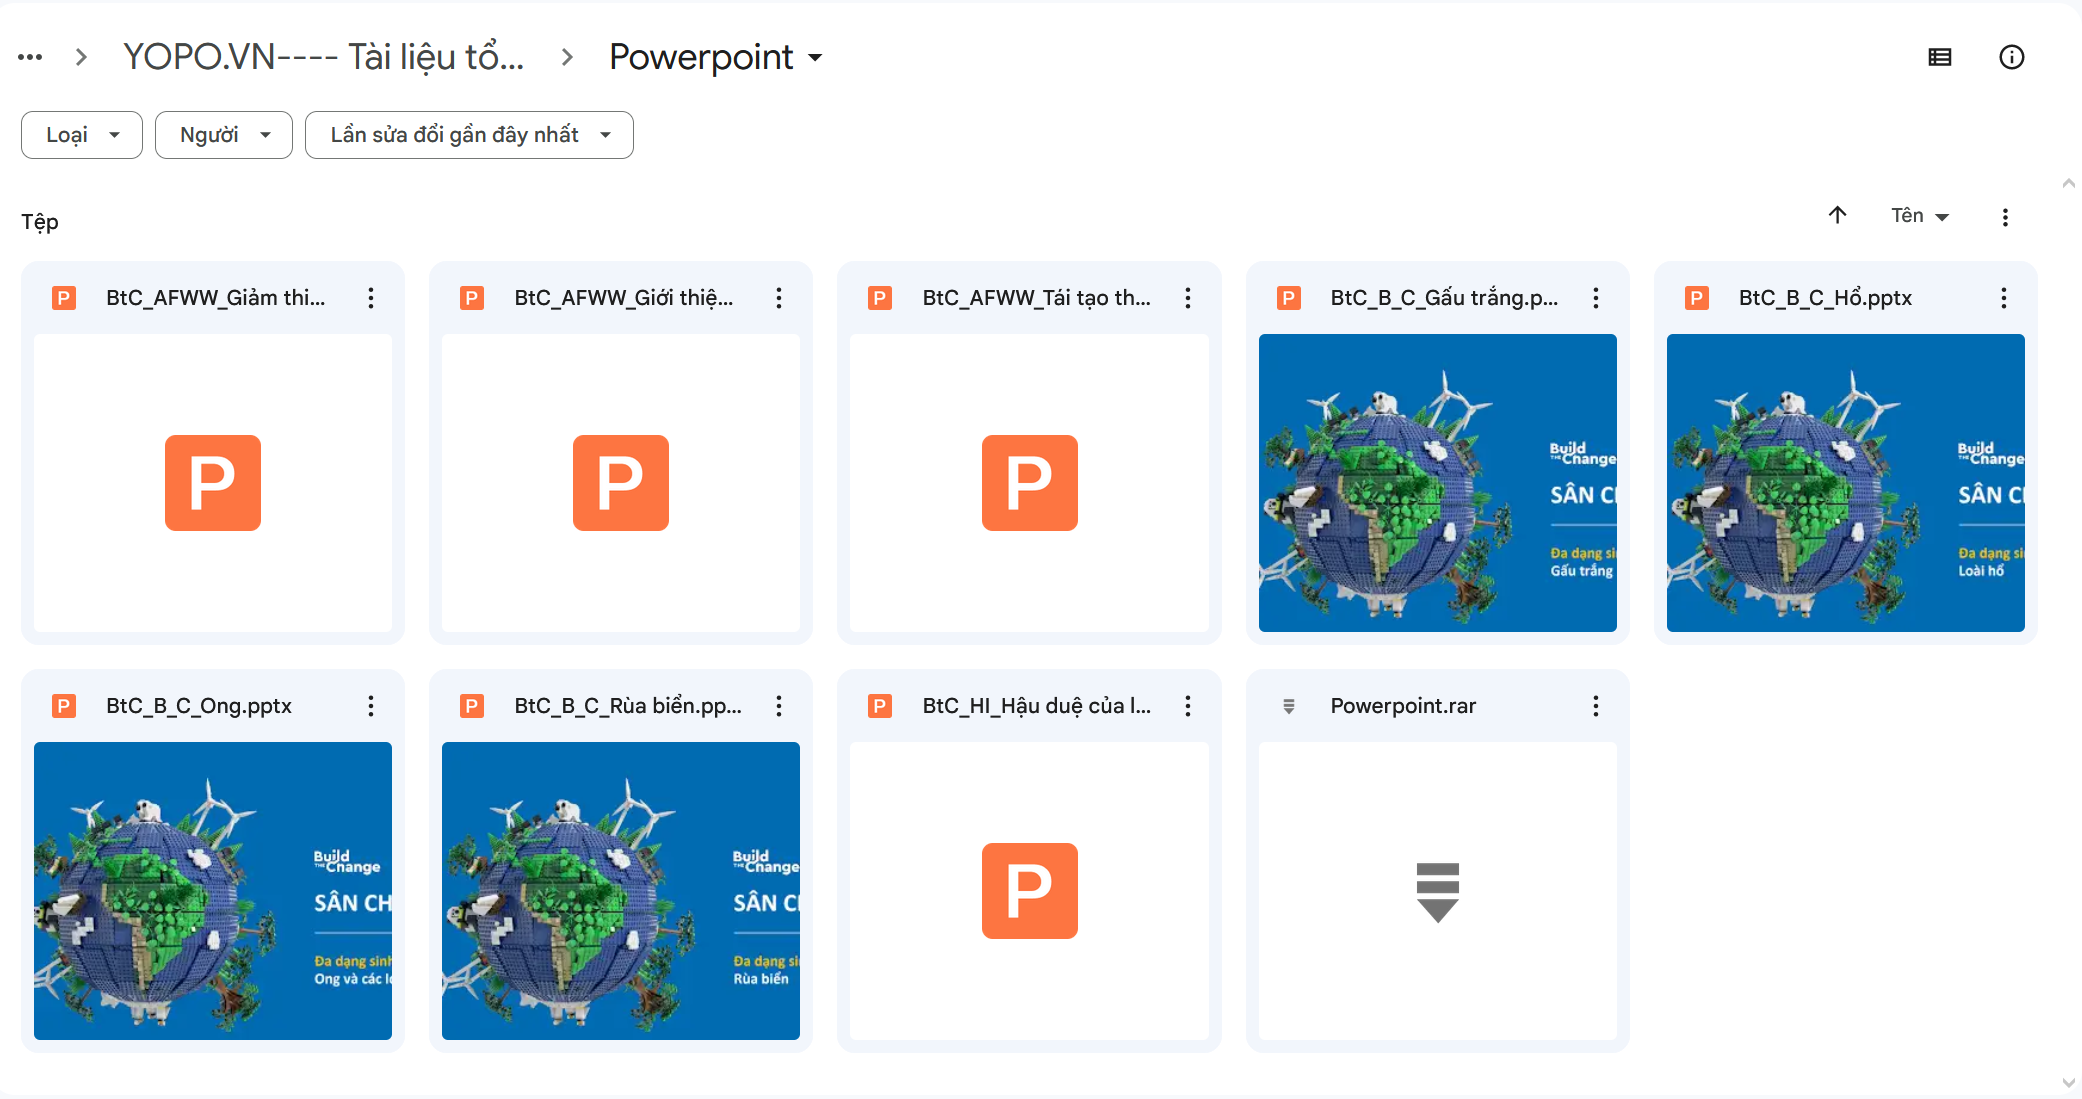Open section more options beside Tên
The width and height of the screenshot is (2082, 1099).
(2004, 217)
